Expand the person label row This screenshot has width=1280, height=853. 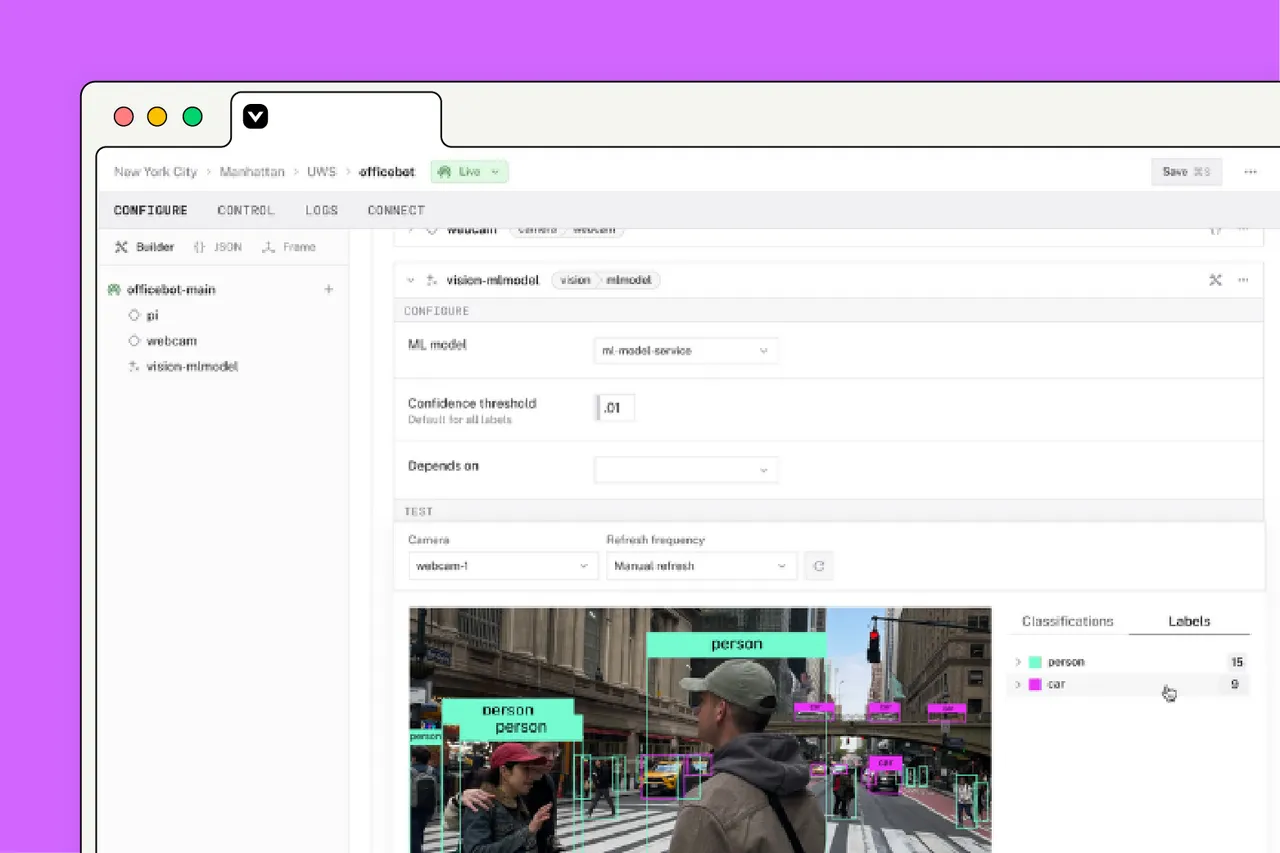tap(1017, 662)
